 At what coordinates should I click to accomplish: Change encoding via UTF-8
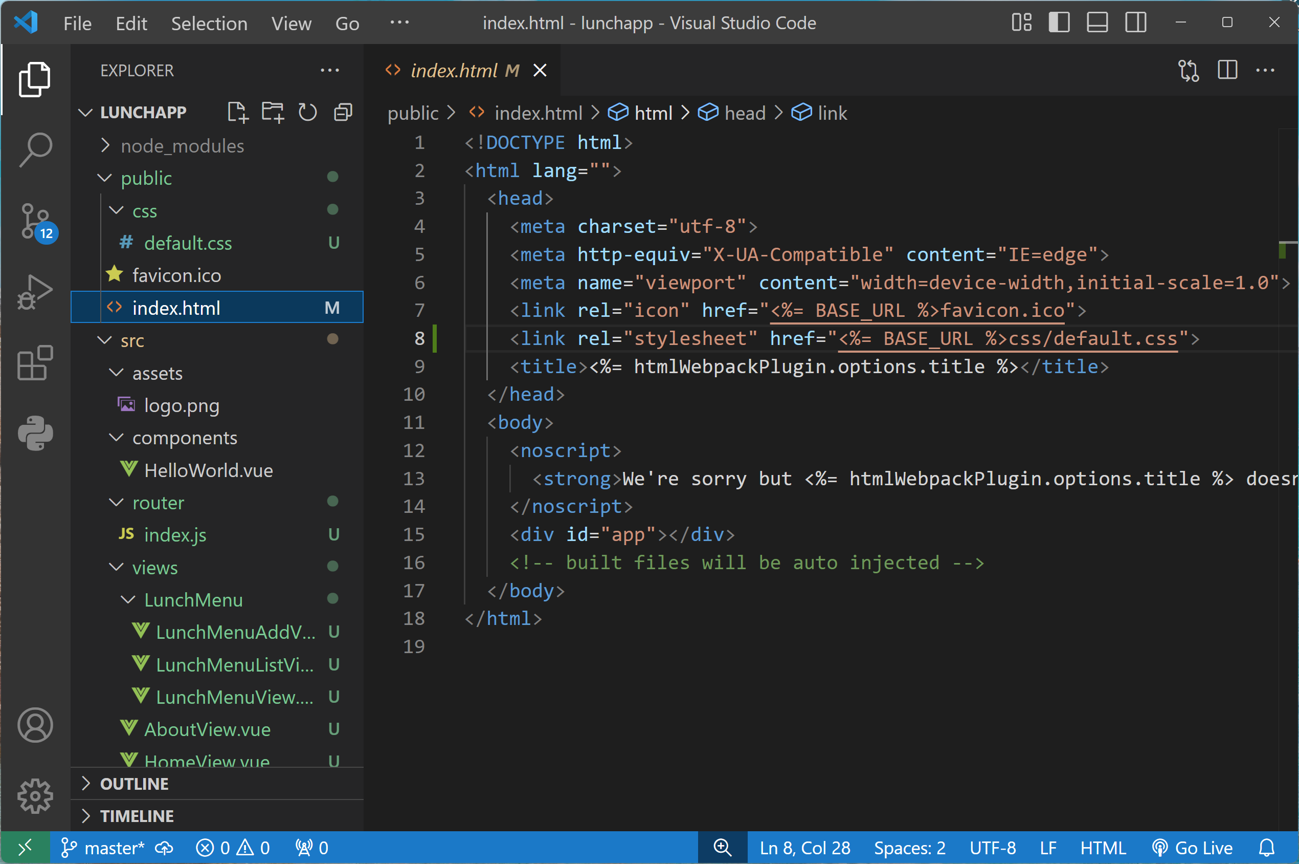click(x=993, y=848)
